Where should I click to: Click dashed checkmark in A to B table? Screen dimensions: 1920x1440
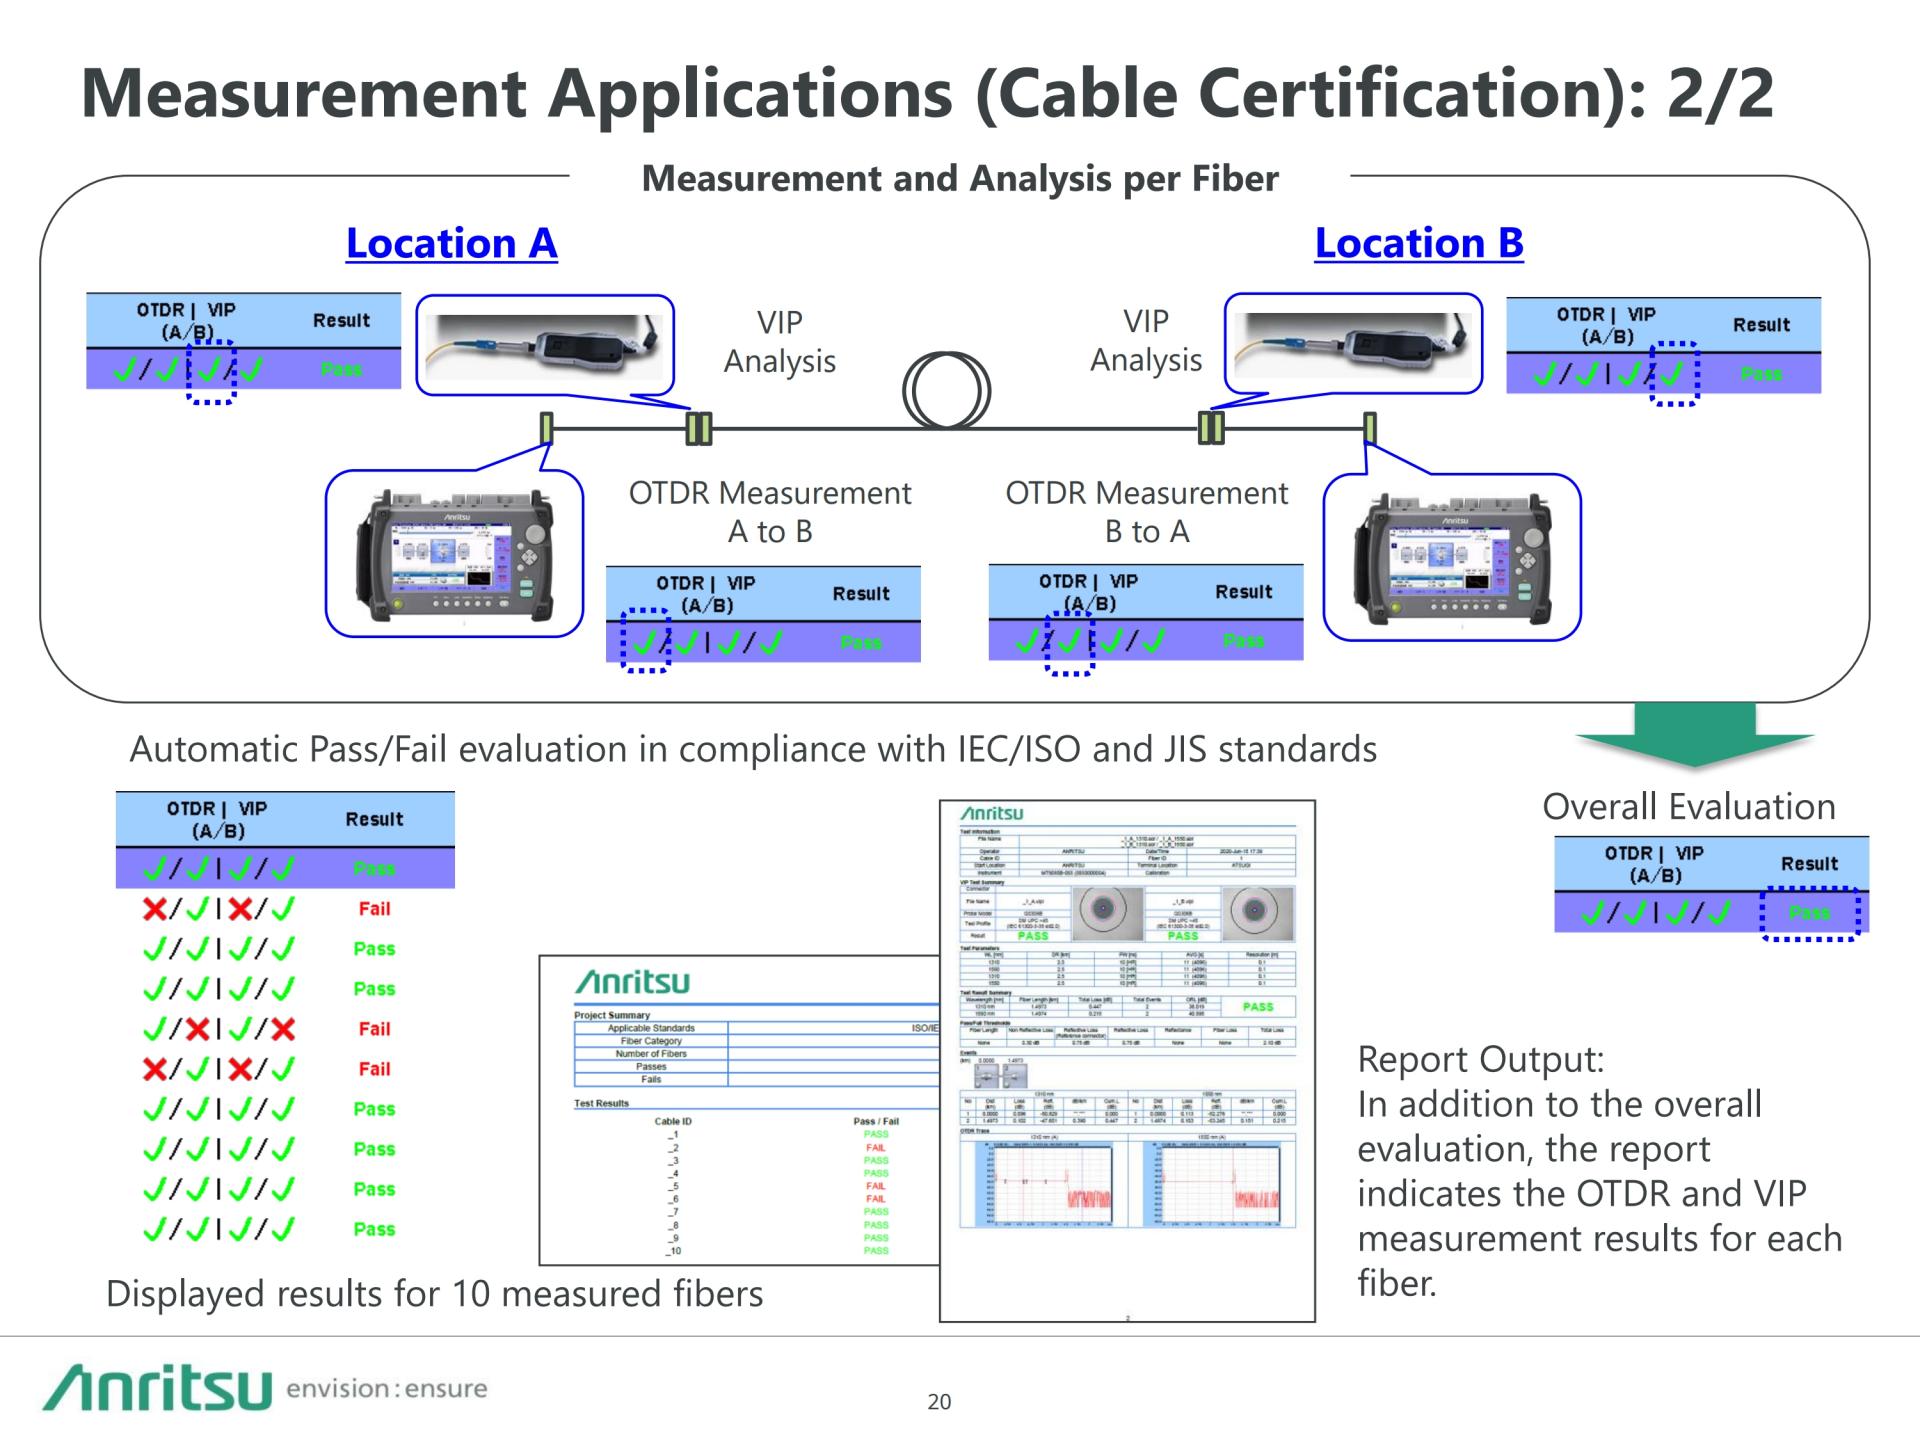pyautogui.click(x=646, y=642)
